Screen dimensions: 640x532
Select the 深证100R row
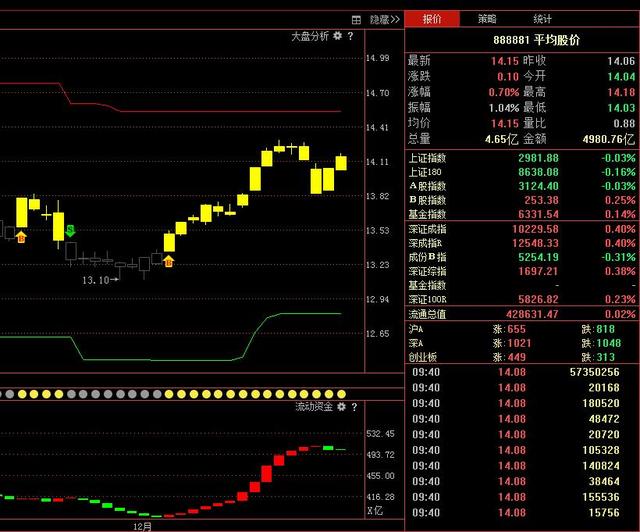tap(522, 299)
